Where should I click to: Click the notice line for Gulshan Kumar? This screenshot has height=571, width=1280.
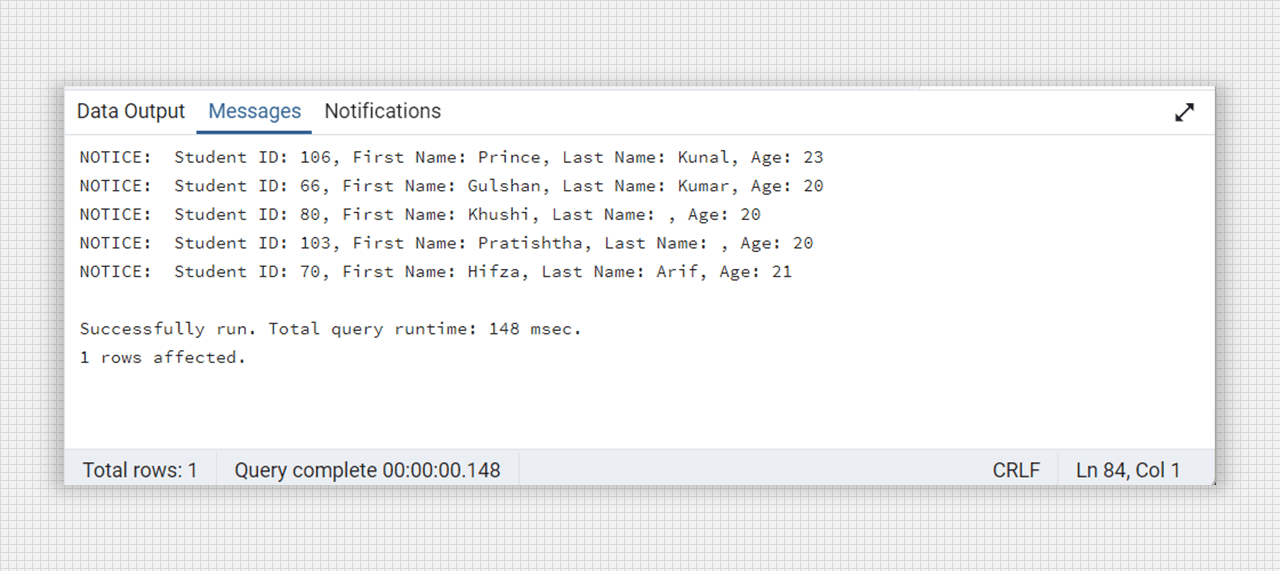[451, 186]
